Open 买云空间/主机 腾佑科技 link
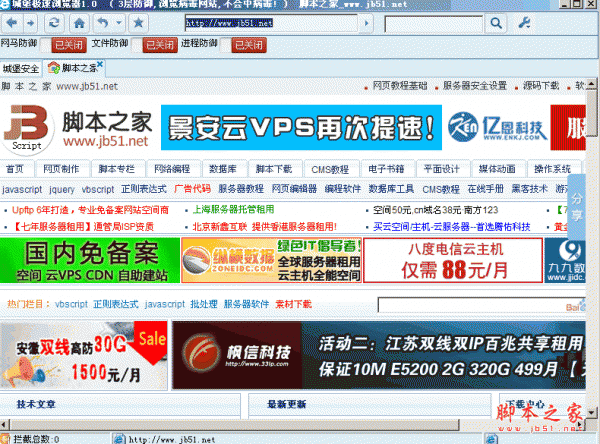The height and width of the screenshot is (444, 600). click(x=452, y=227)
